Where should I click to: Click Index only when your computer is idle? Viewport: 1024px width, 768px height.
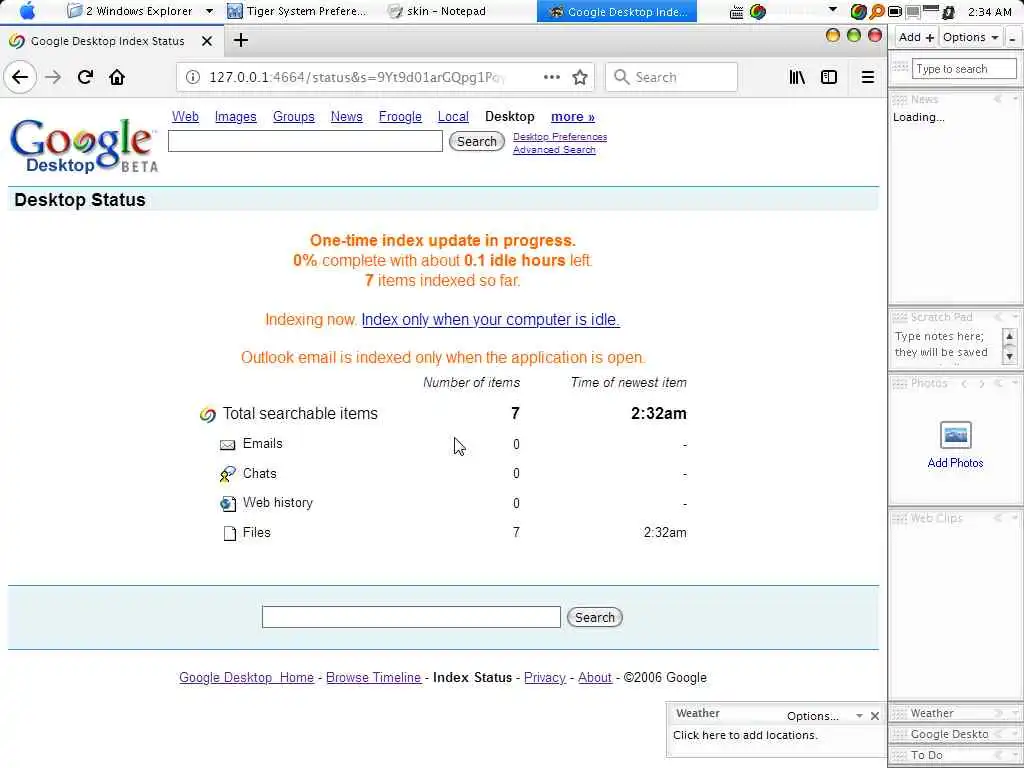tap(490, 319)
